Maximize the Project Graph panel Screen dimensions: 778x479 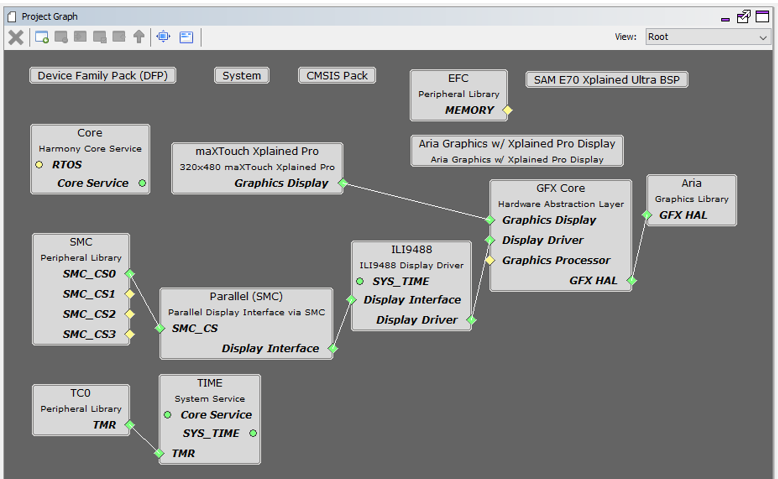tap(762, 16)
